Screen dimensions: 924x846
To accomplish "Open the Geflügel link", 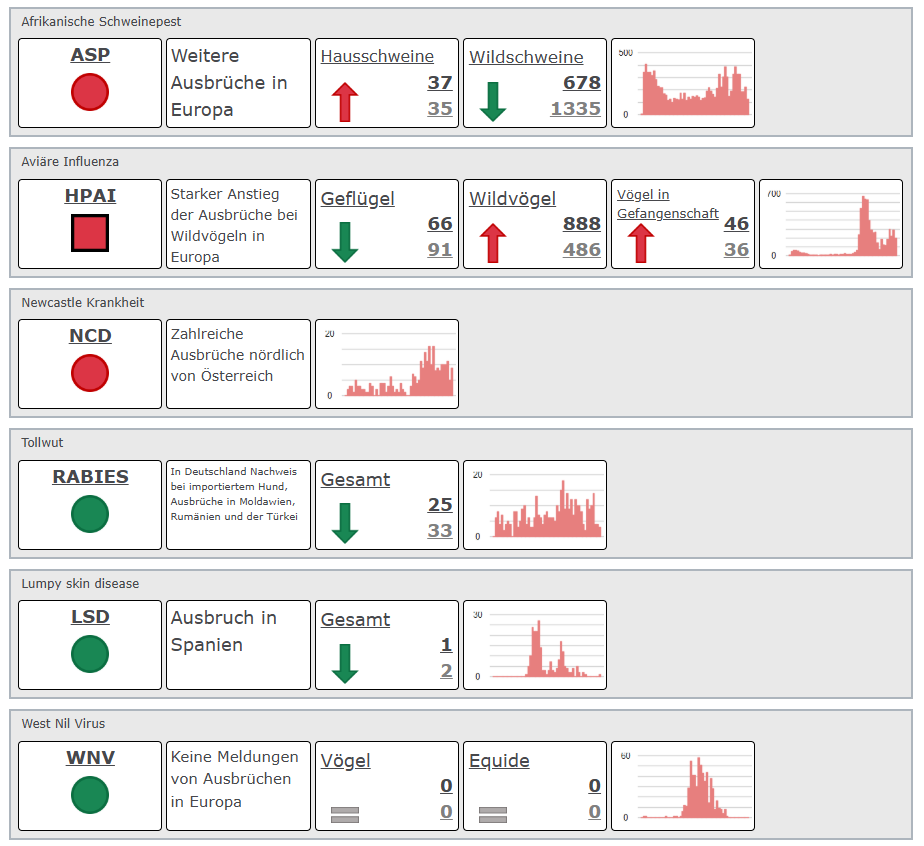I will [x=357, y=199].
